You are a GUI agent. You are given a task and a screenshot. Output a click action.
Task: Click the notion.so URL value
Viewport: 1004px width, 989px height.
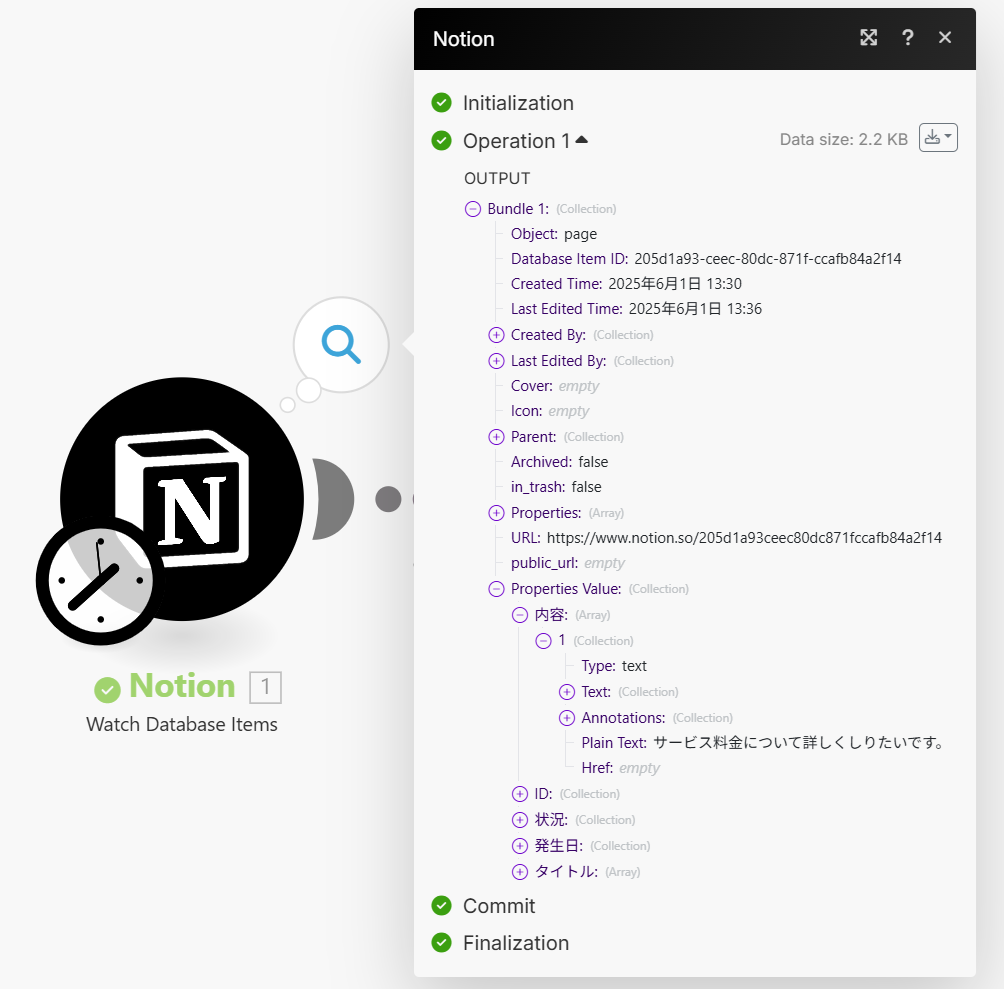[x=744, y=538]
